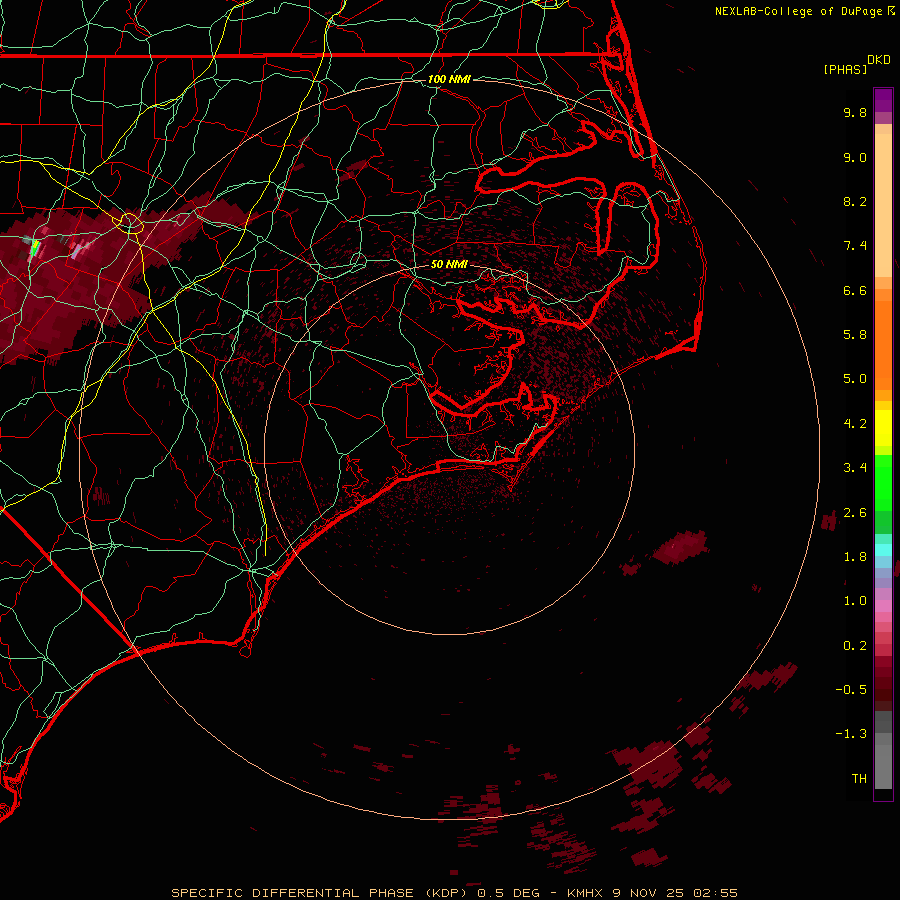Click the TH legend label
This screenshot has width=900, height=900.
click(859, 779)
